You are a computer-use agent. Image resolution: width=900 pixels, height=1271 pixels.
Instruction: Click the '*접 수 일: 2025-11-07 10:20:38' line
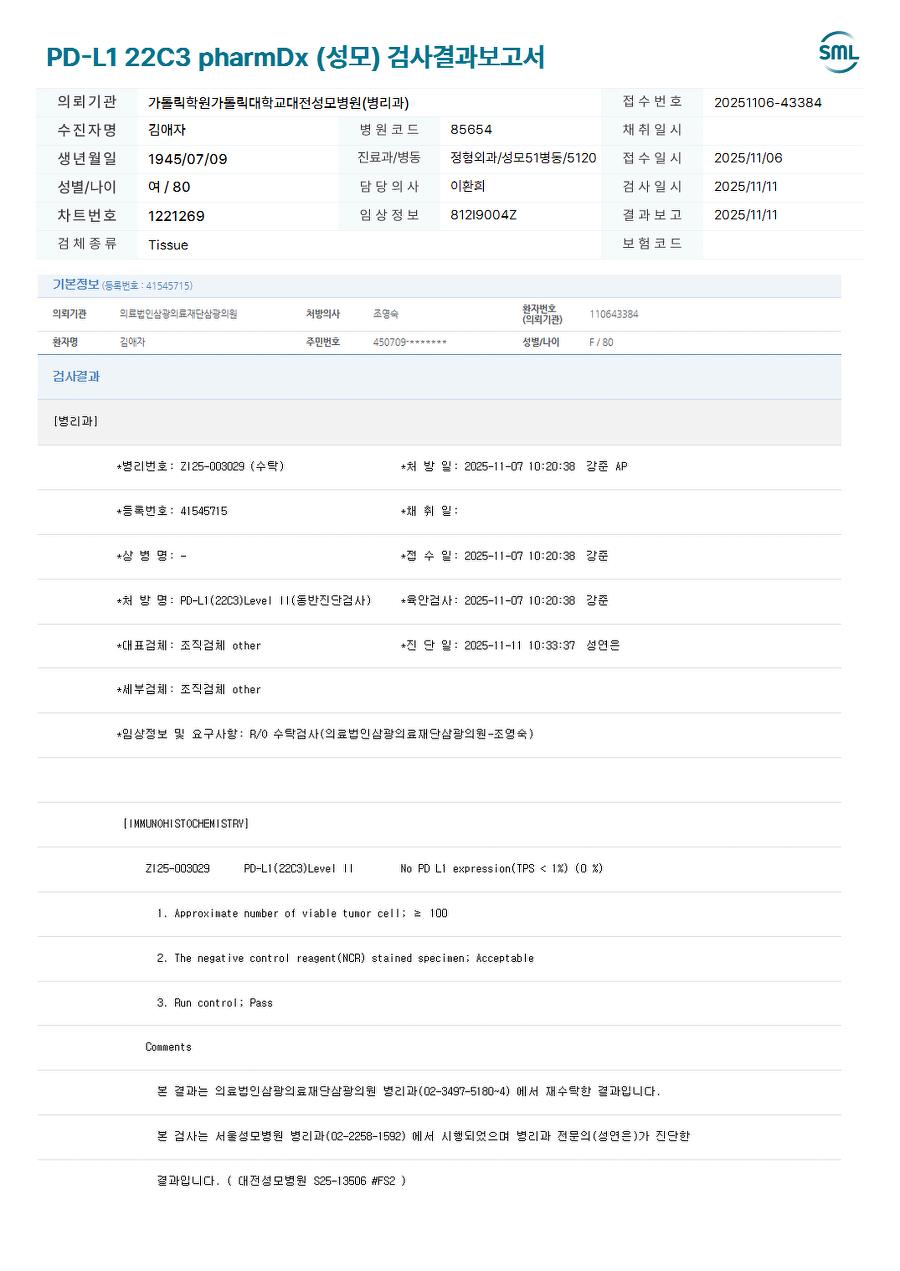[x=488, y=556]
